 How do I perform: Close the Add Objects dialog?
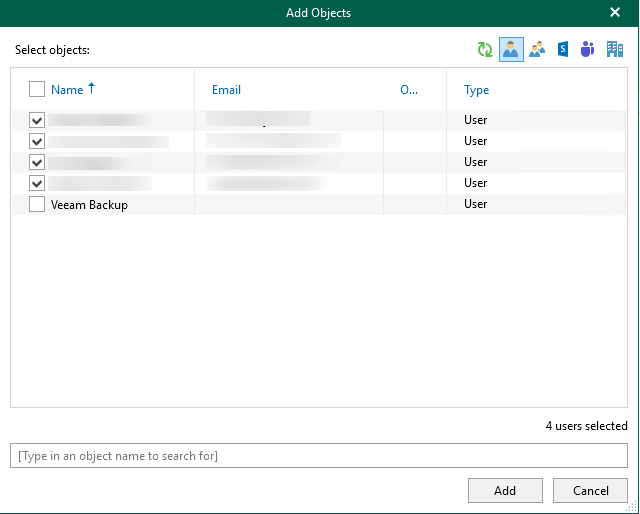point(615,13)
